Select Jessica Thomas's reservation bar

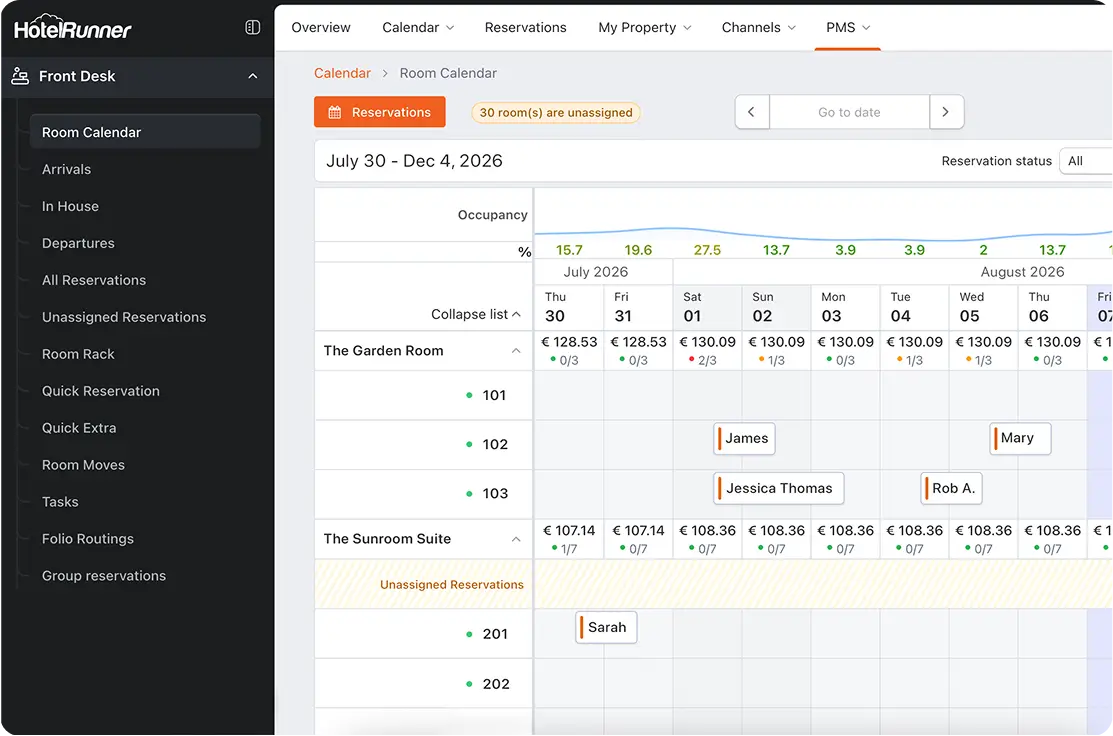pyautogui.click(x=779, y=488)
